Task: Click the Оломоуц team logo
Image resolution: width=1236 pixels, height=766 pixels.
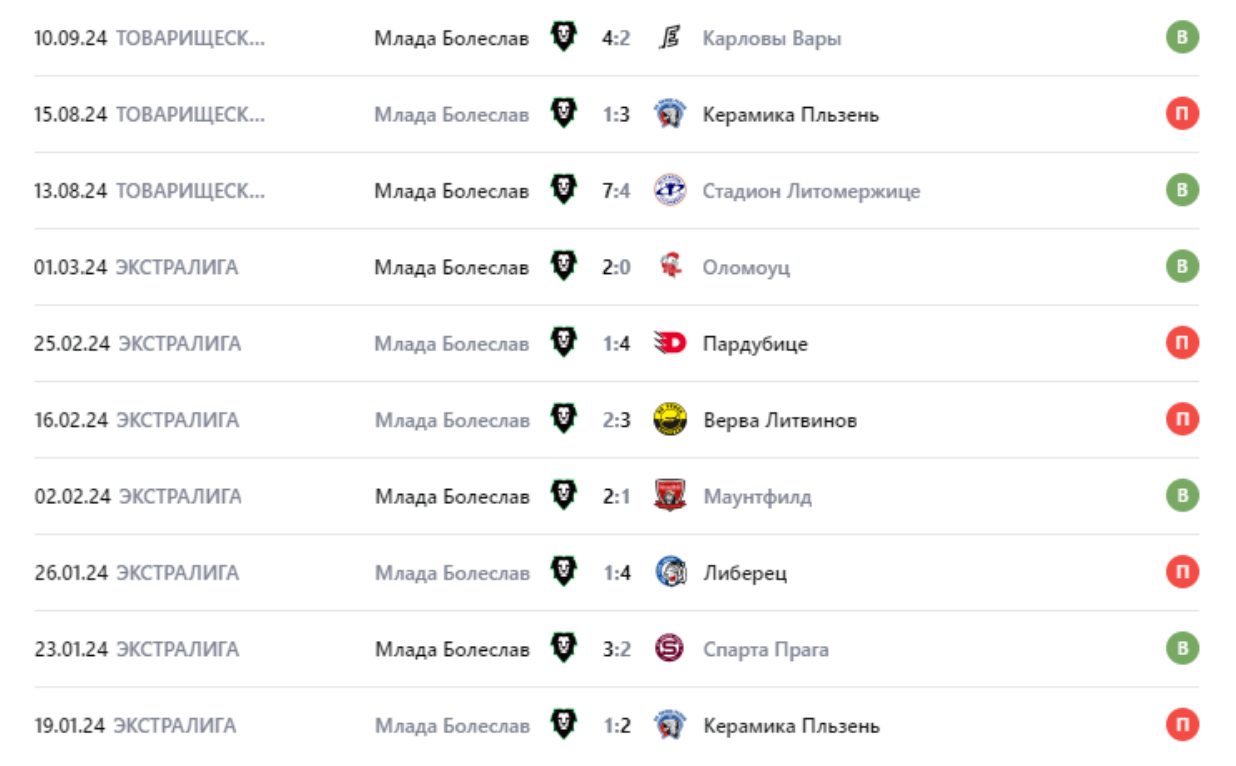Action: 670,267
